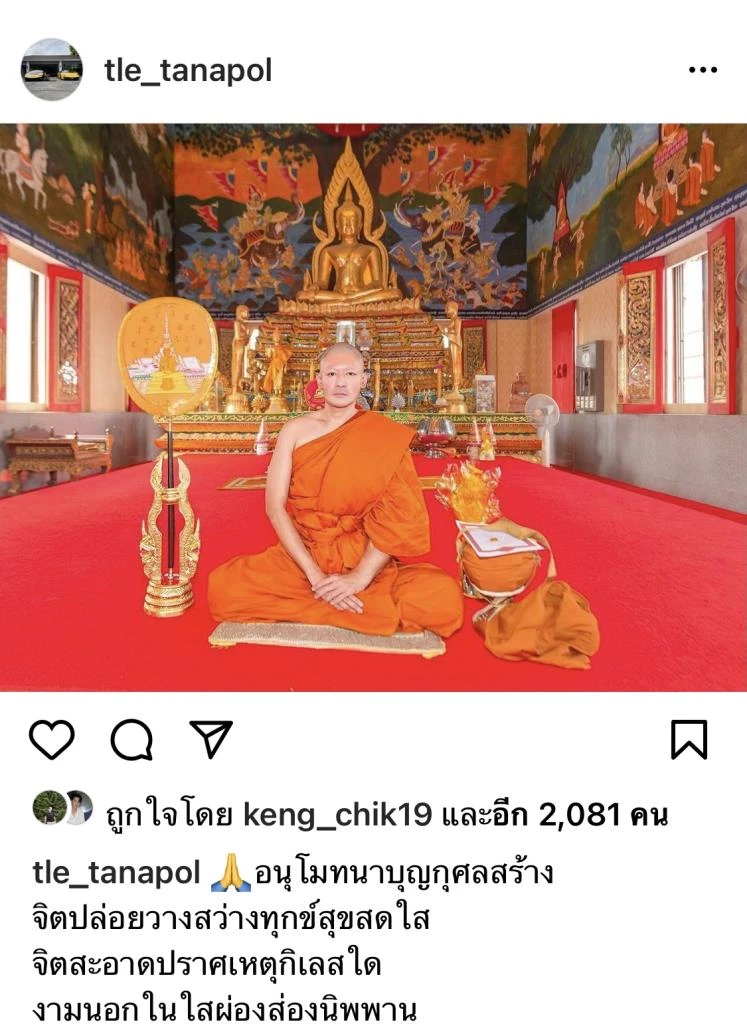Click first liker avatar thumbnail
This screenshot has width=747, height=1024.
point(48,807)
